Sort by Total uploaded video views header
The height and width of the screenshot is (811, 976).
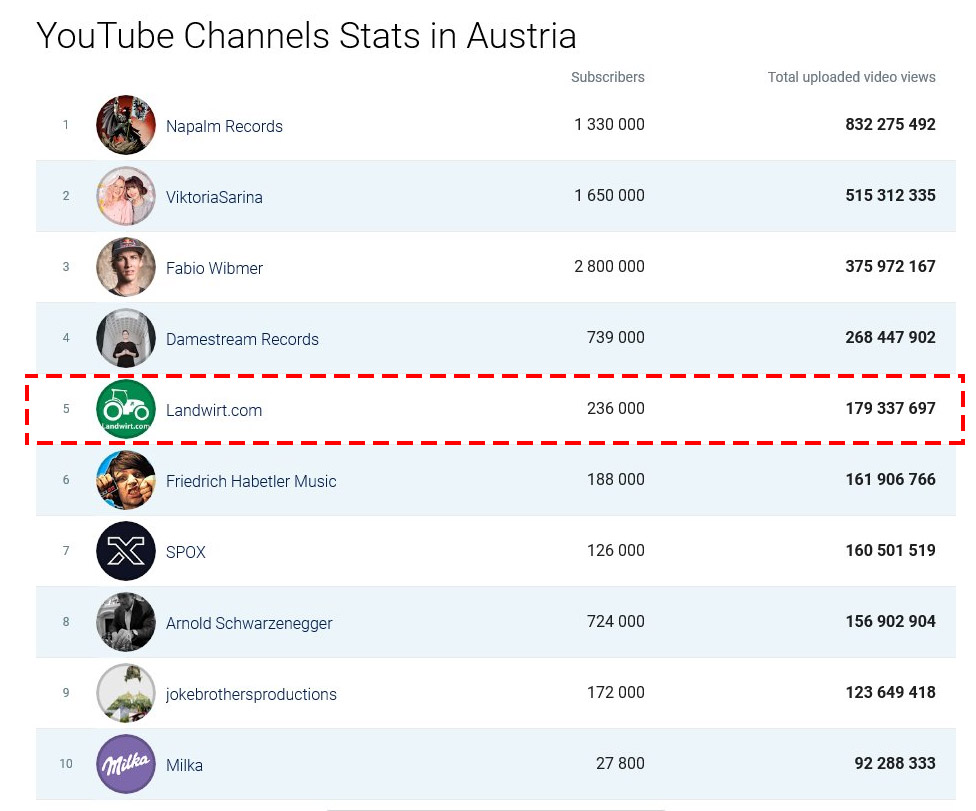coord(851,77)
